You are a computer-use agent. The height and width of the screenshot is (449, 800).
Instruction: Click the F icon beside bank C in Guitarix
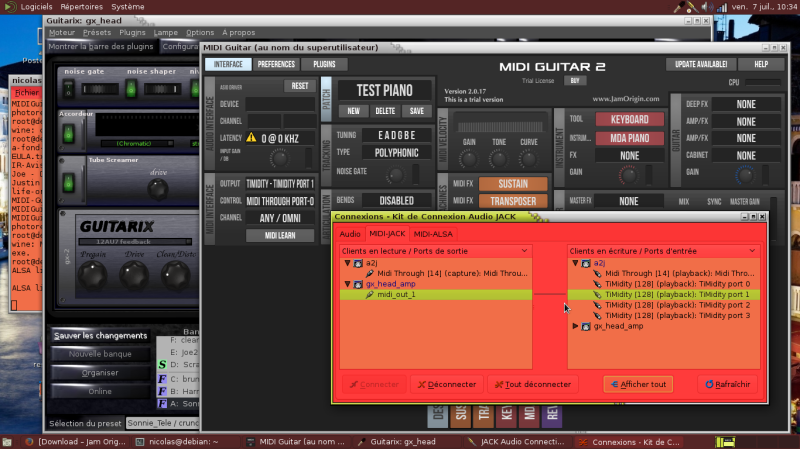click(162, 379)
